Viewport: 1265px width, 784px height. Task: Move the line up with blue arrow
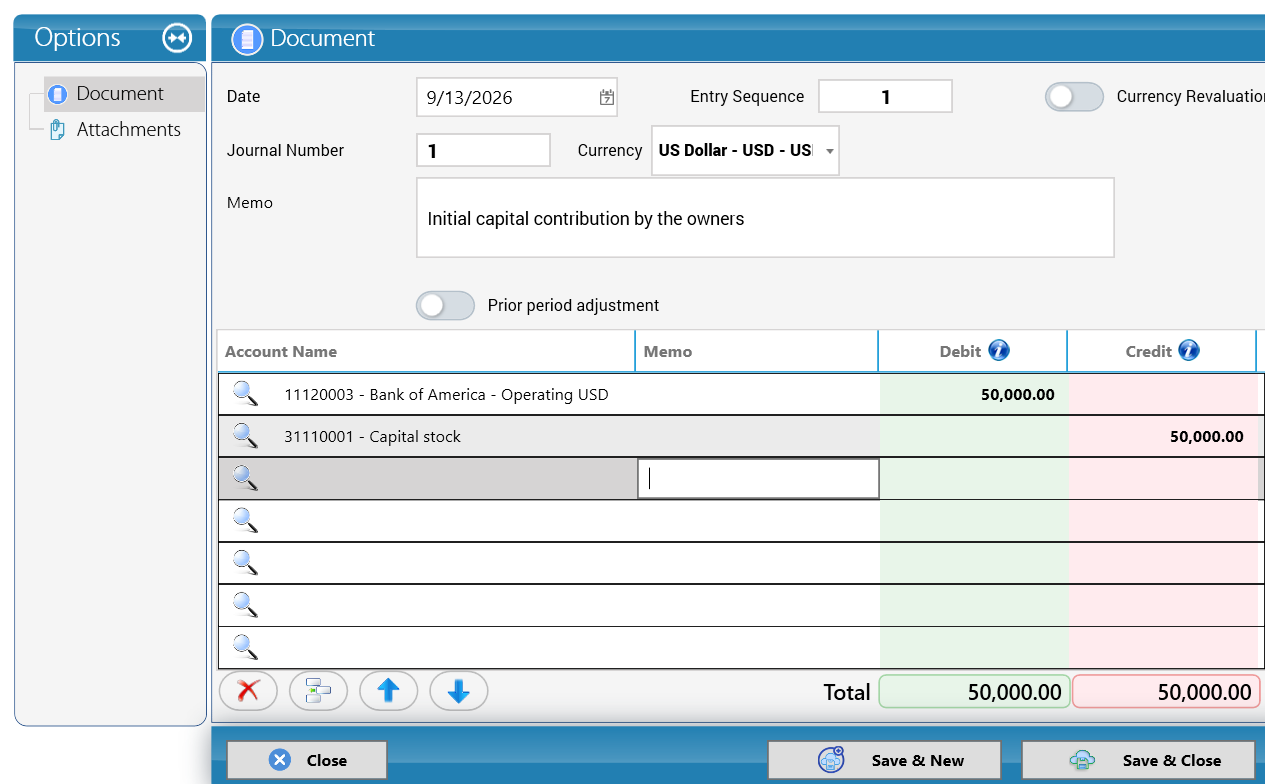coord(388,691)
